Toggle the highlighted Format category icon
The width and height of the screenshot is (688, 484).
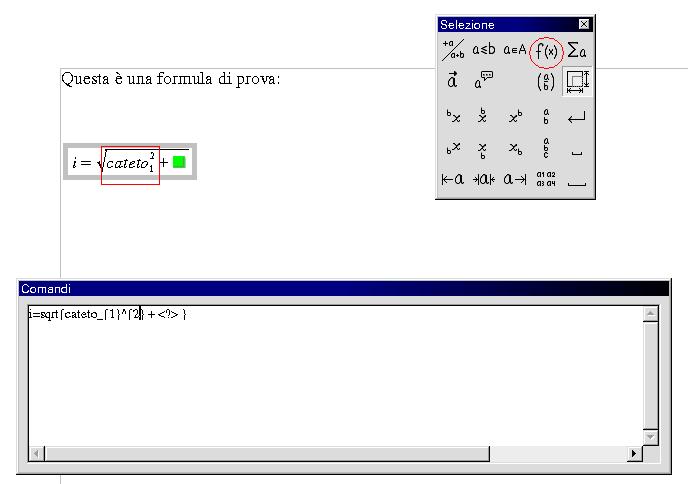(577, 81)
